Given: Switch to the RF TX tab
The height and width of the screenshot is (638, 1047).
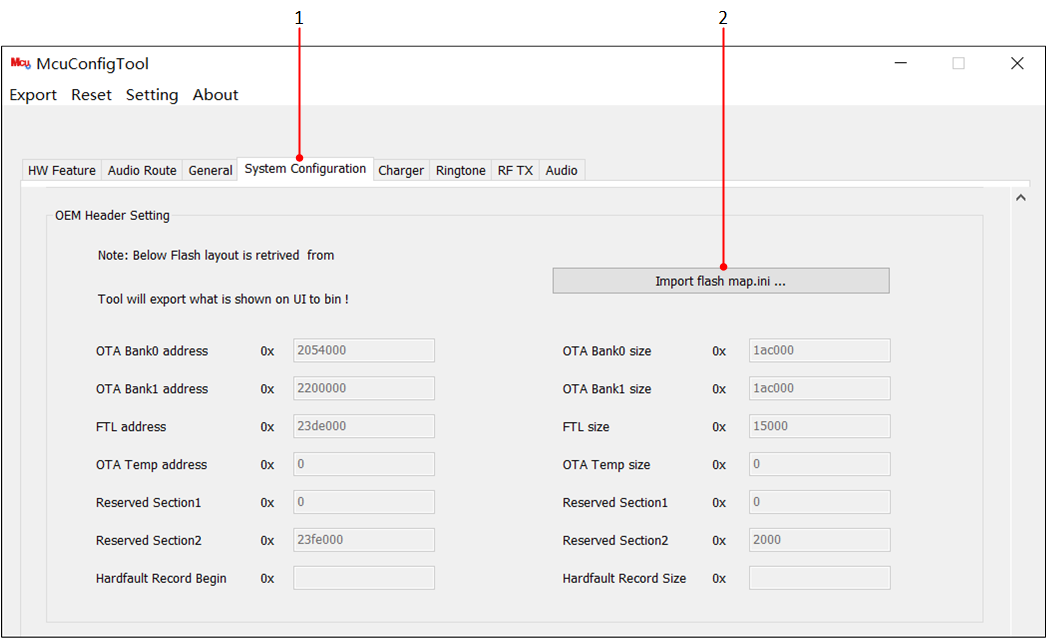Looking at the screenshot, I should [515, 170].
